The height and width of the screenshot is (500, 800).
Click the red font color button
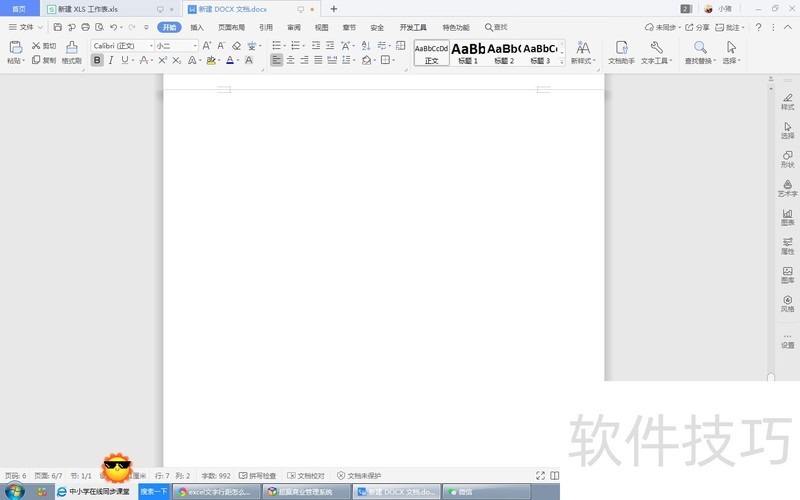230,60
